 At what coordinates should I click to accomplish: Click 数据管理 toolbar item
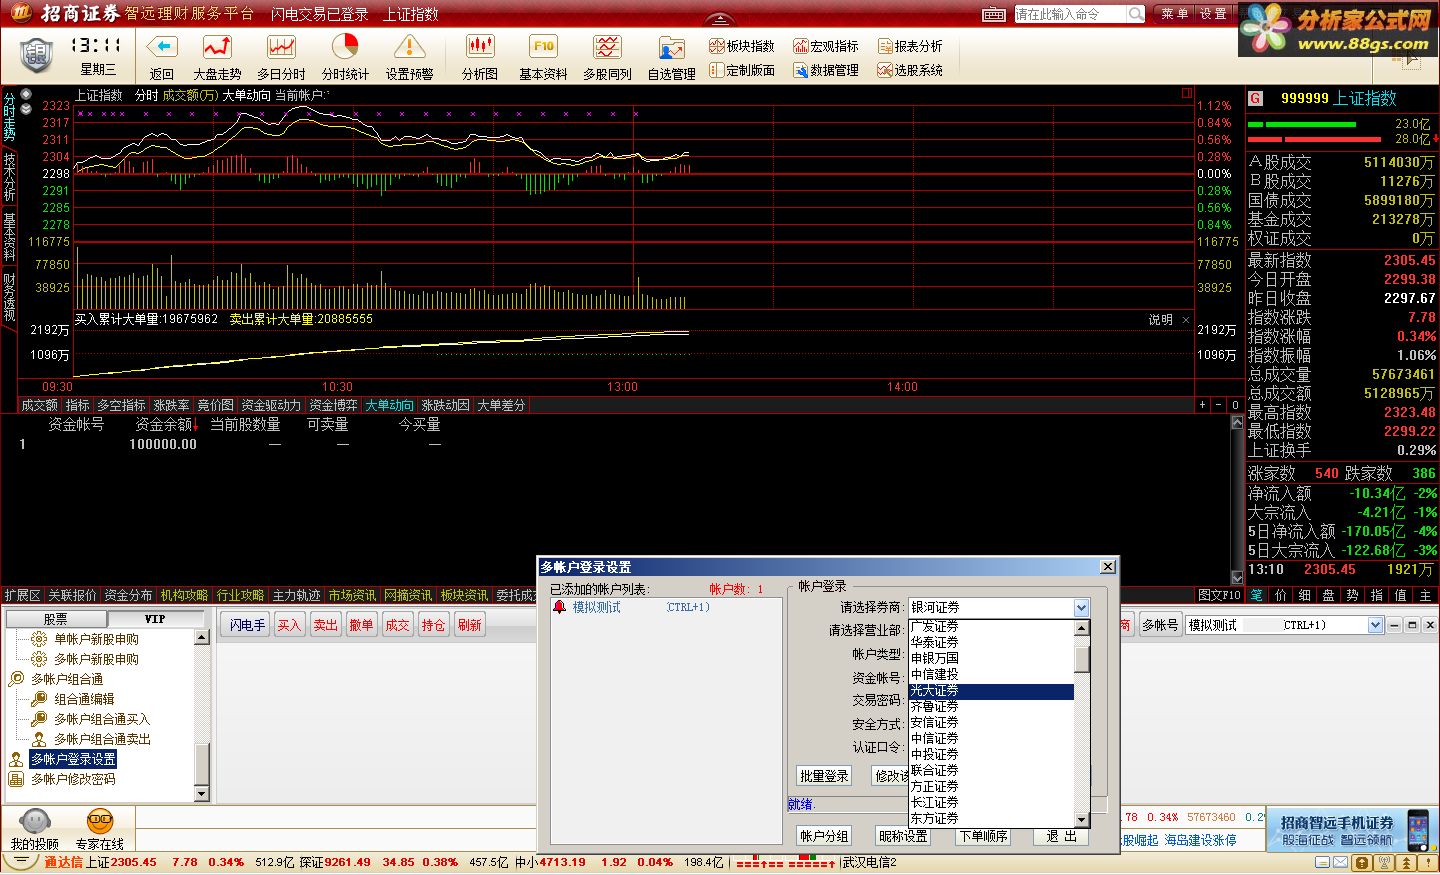(x=826, y=70)
